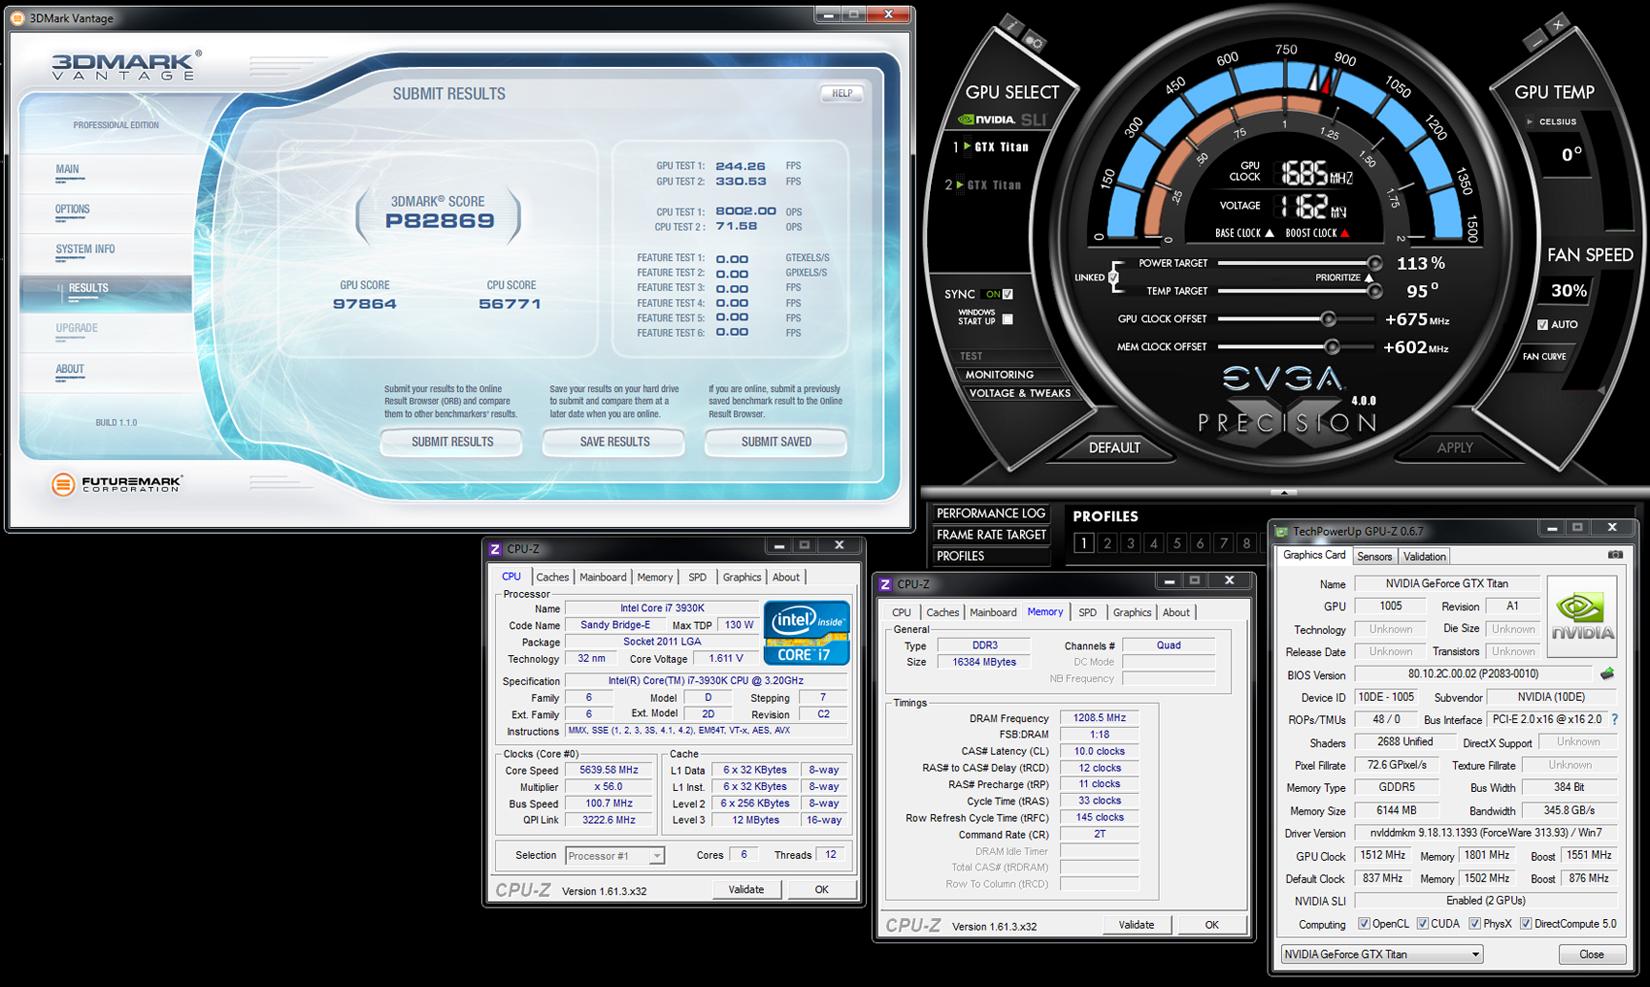Image resolution: width=1650 pixels, height=987 pixels.
Task: Switch to the Validation tab in GPU-Z
Action: (1424, 556)
